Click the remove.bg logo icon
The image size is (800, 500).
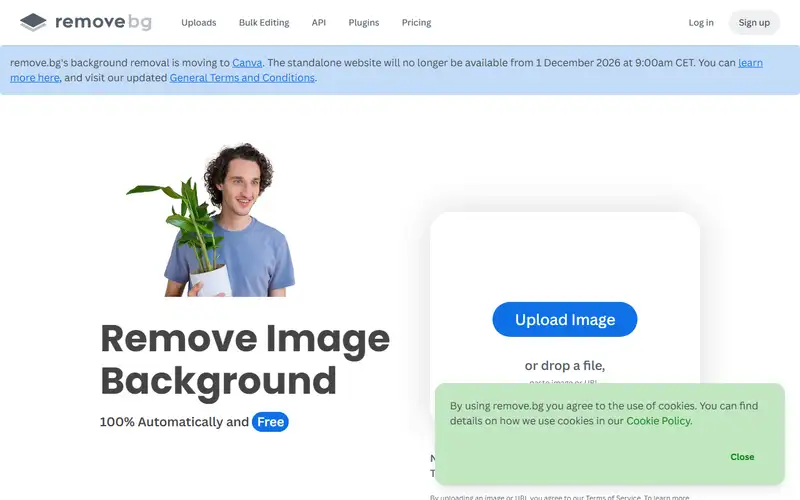(33, 22)
